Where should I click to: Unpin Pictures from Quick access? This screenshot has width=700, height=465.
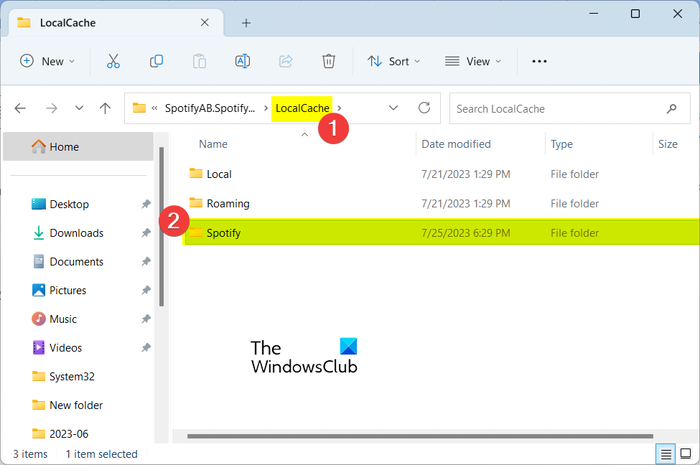pos(146,290)
